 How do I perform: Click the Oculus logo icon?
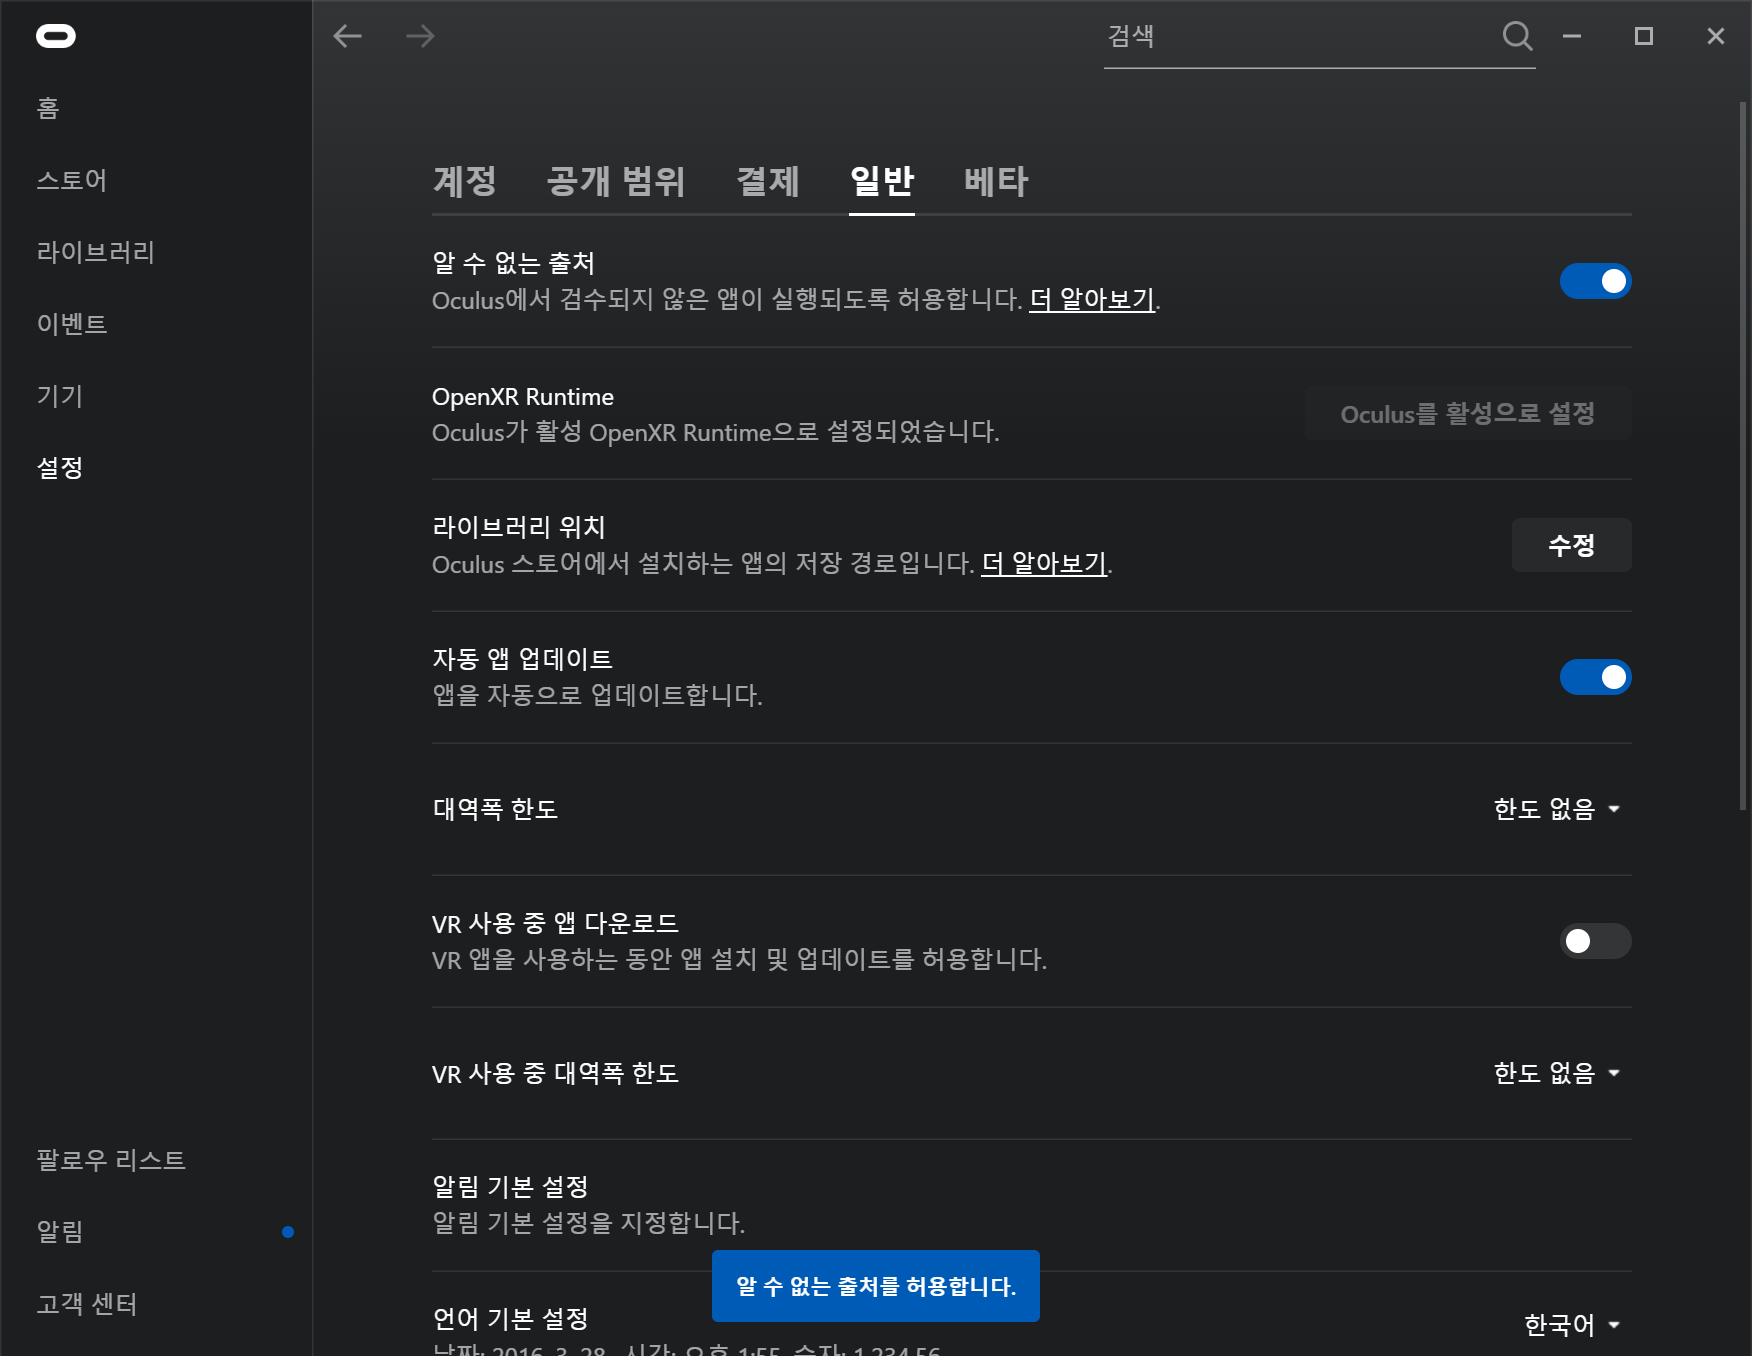click(x=56, y=36)
